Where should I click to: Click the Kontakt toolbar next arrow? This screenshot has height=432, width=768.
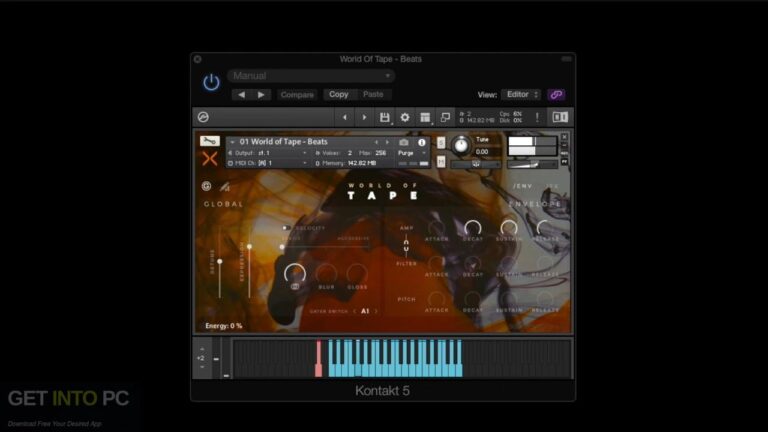pos(364,118)
